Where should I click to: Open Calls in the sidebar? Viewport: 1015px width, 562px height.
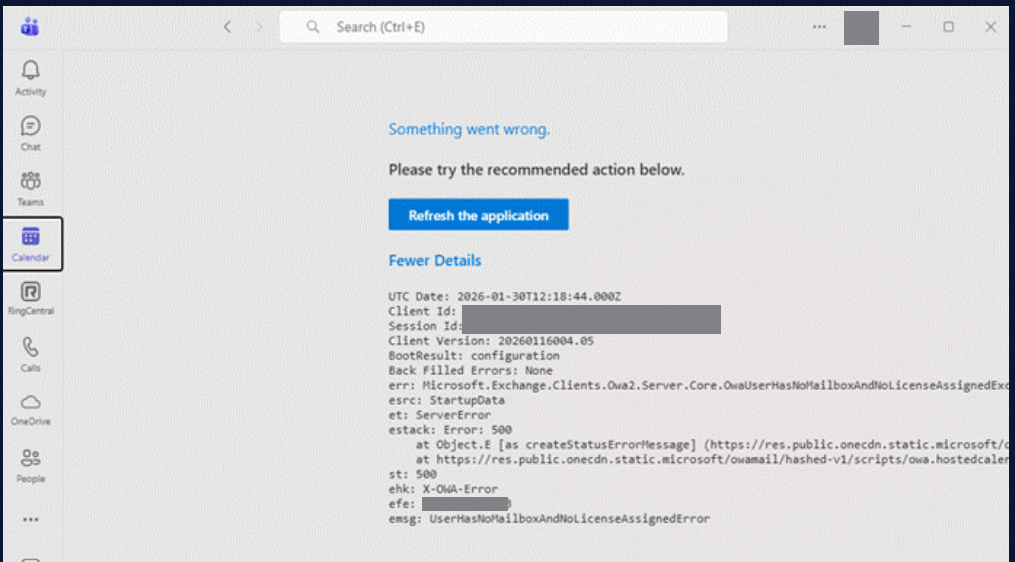(30, 354)
